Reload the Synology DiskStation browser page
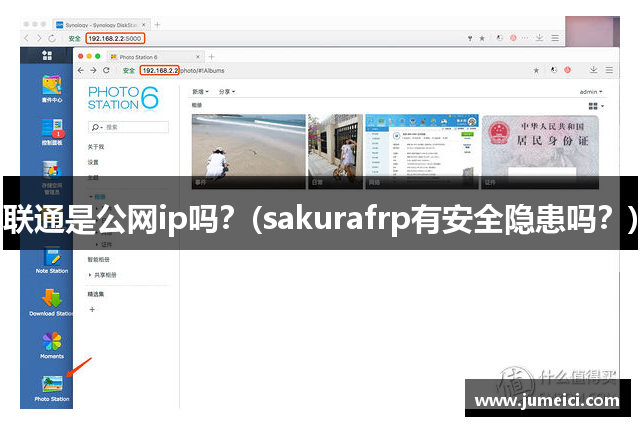The image size is (640, 426). [52, 38]
